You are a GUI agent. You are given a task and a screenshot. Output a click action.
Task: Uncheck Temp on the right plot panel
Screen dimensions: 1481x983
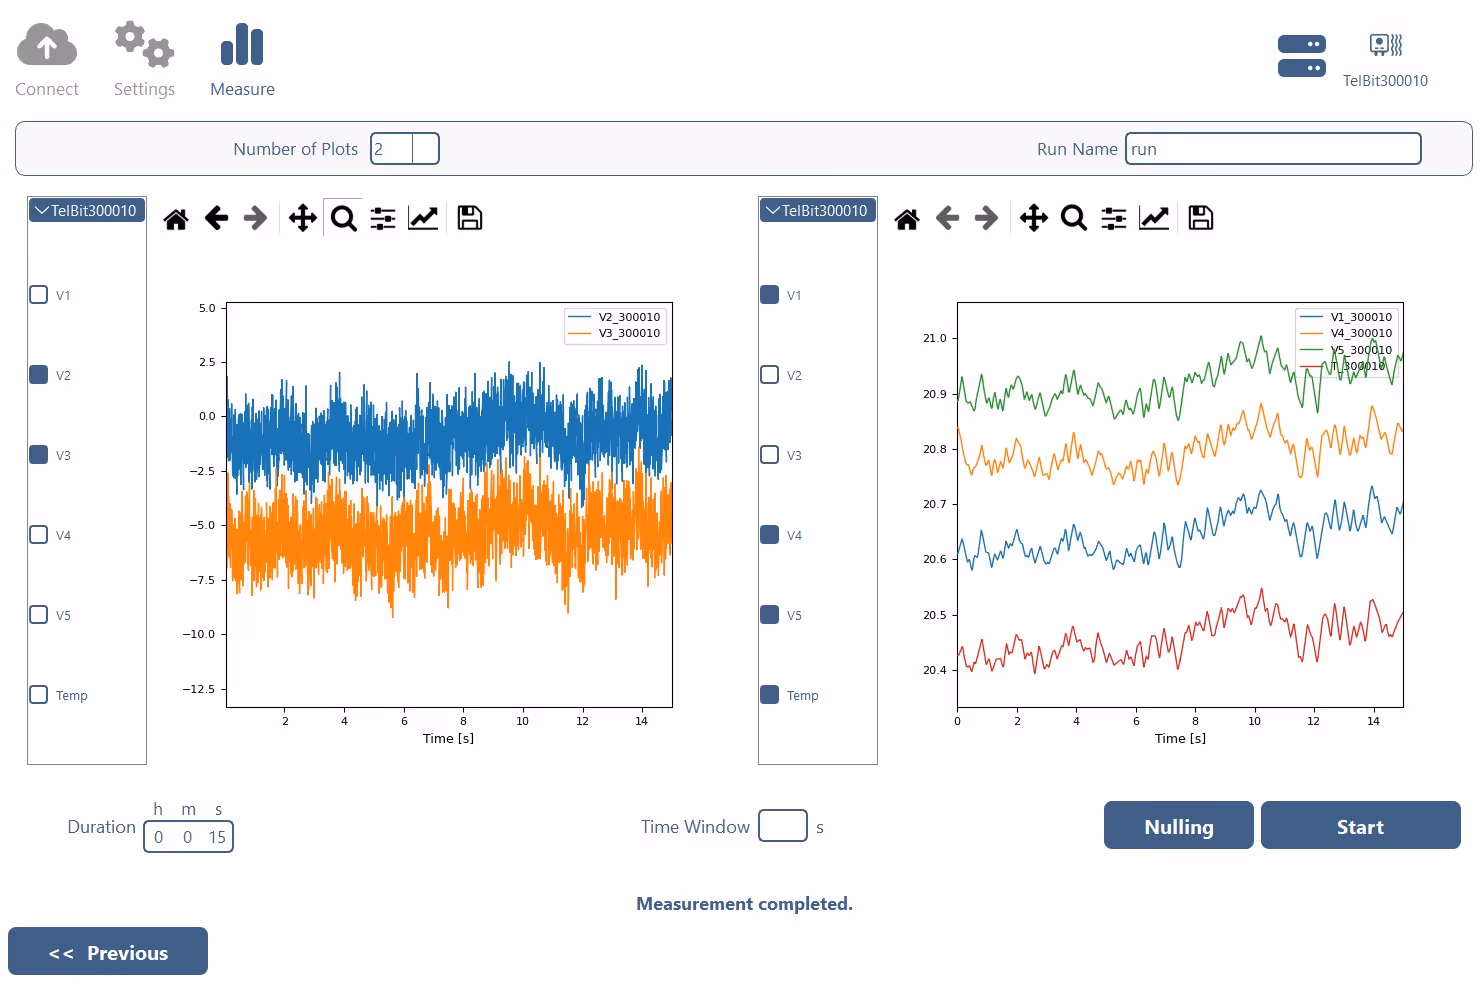[x=769, y=694]
